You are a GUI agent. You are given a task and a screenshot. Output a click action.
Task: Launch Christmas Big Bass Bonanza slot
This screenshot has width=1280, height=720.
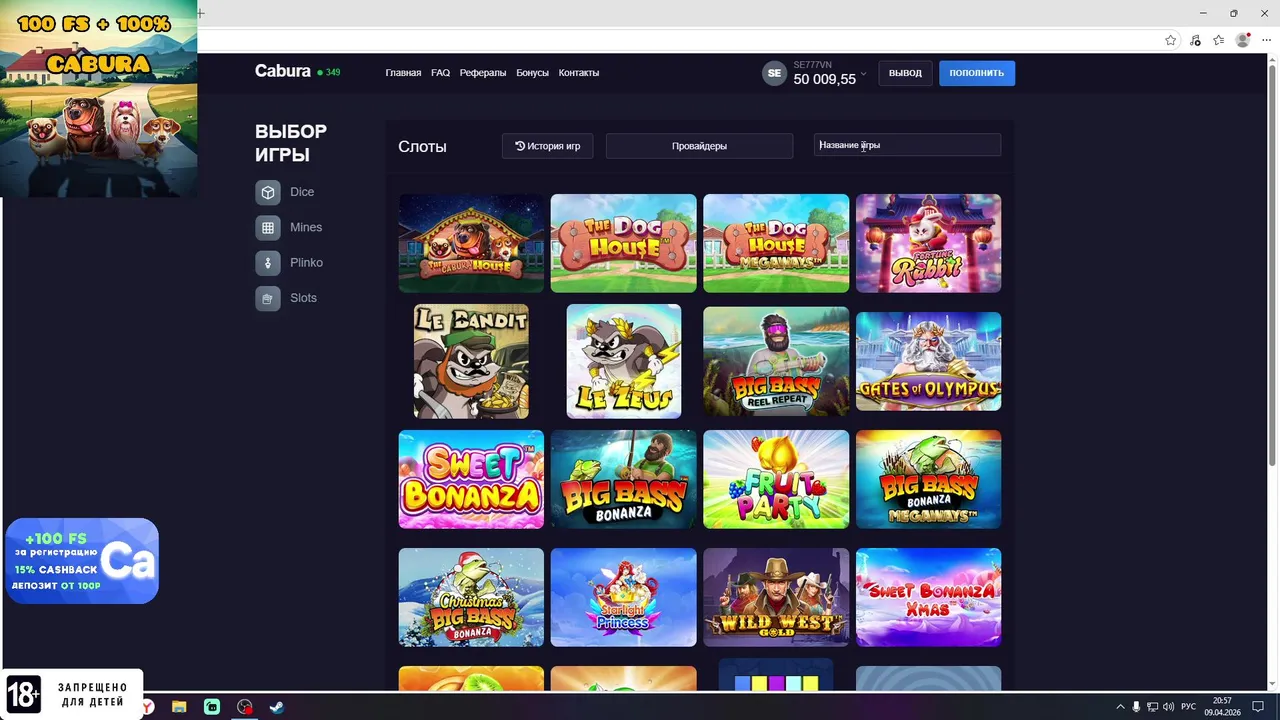pos(471,597)
